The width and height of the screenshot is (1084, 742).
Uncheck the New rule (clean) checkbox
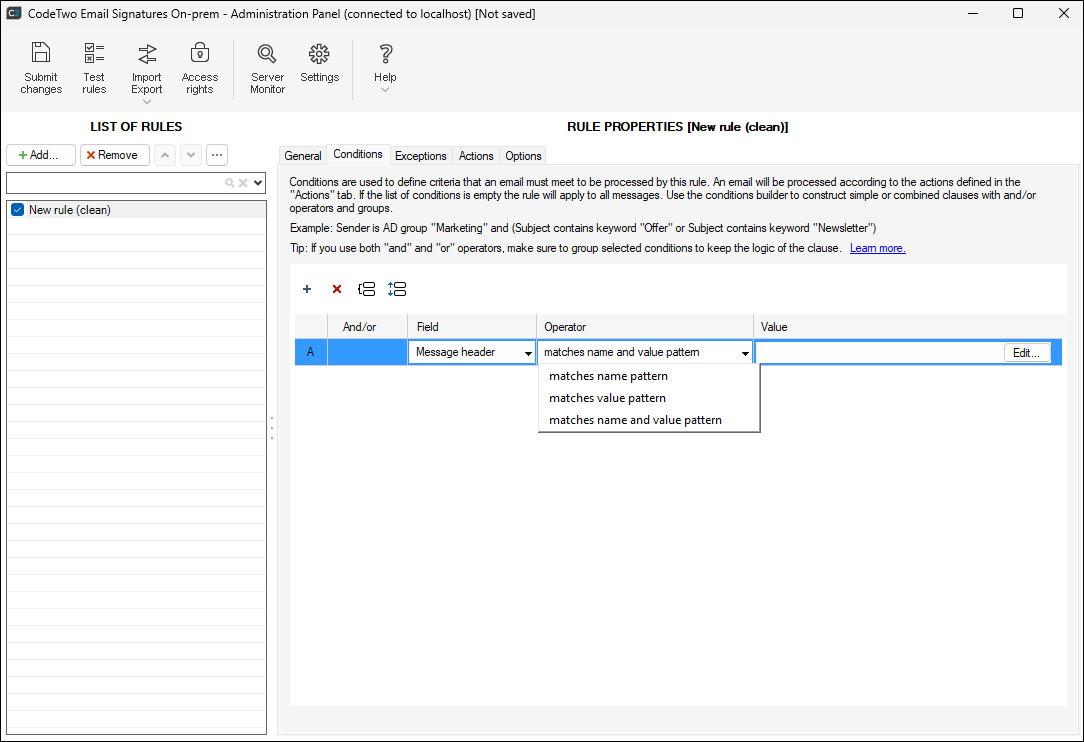[x=17, y=210]
